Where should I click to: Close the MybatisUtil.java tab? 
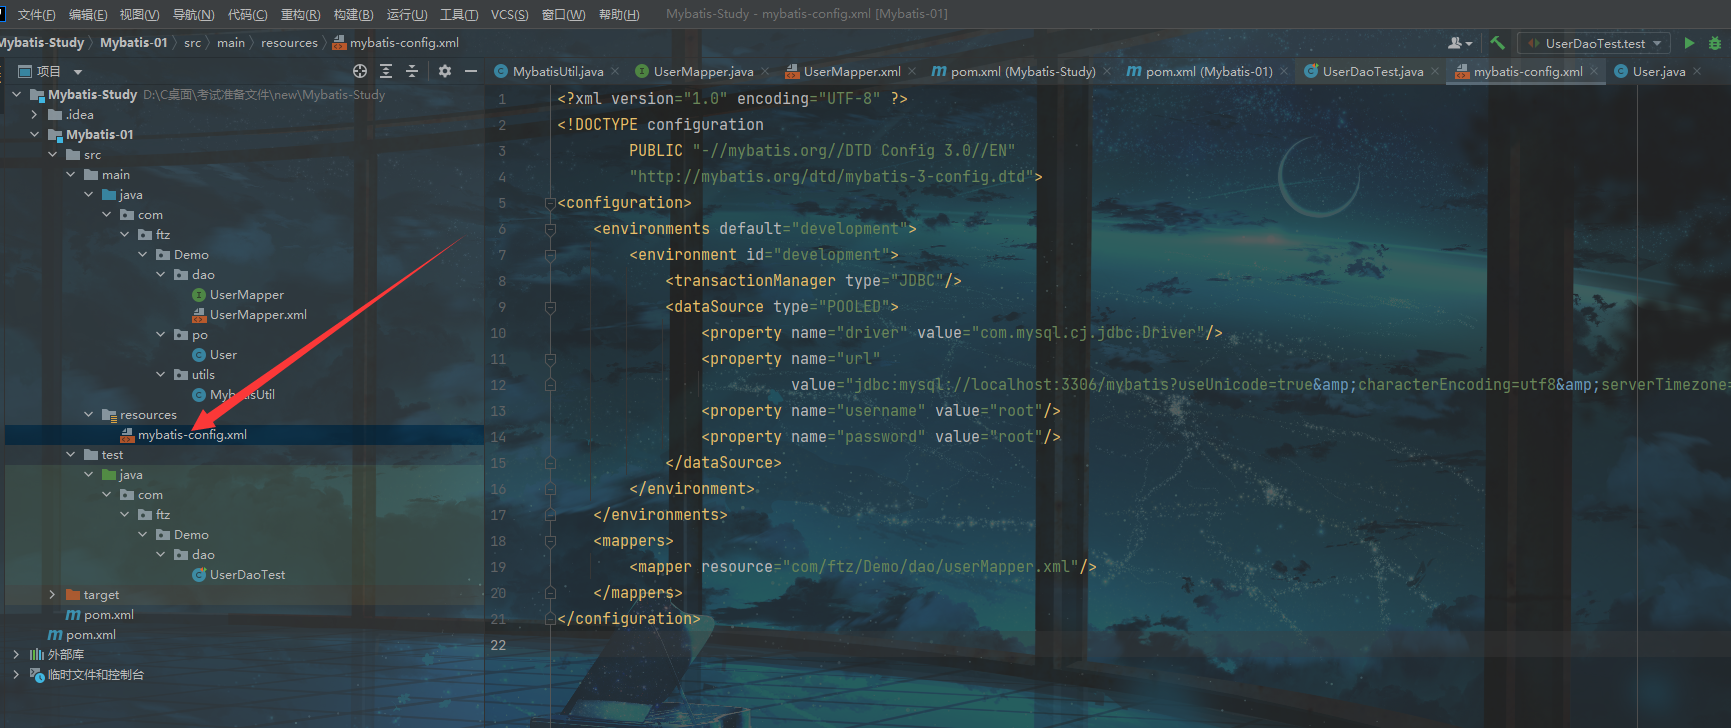[615, 71]
